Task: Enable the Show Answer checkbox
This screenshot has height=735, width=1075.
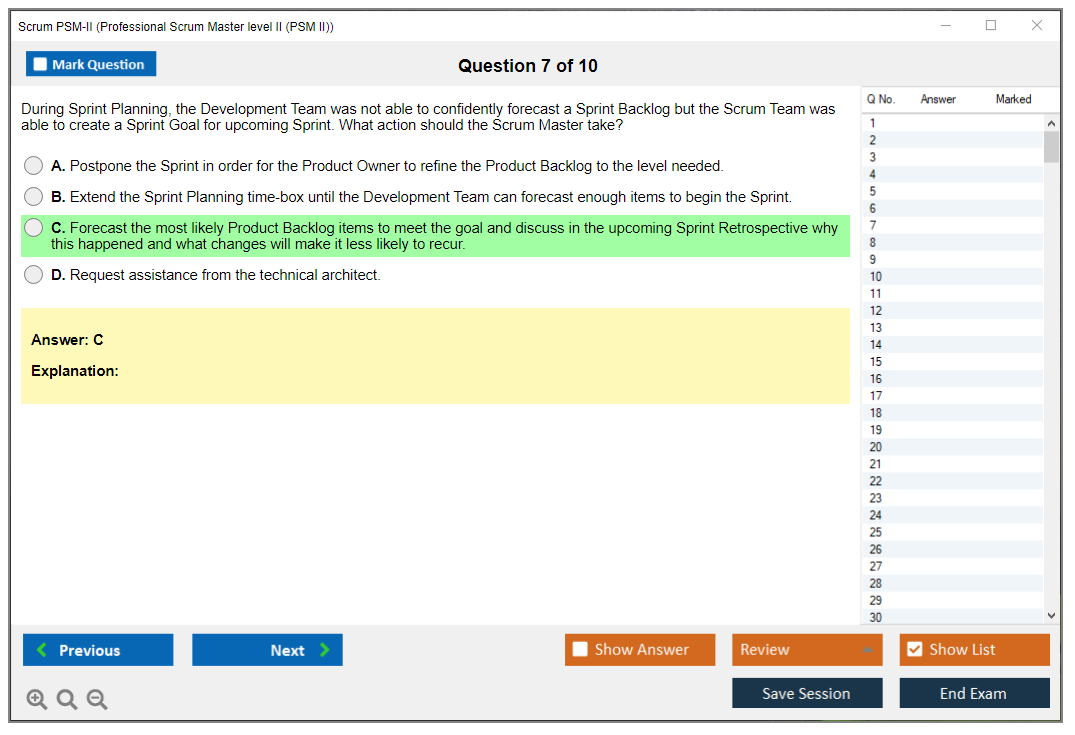Action: pos(581,650)
